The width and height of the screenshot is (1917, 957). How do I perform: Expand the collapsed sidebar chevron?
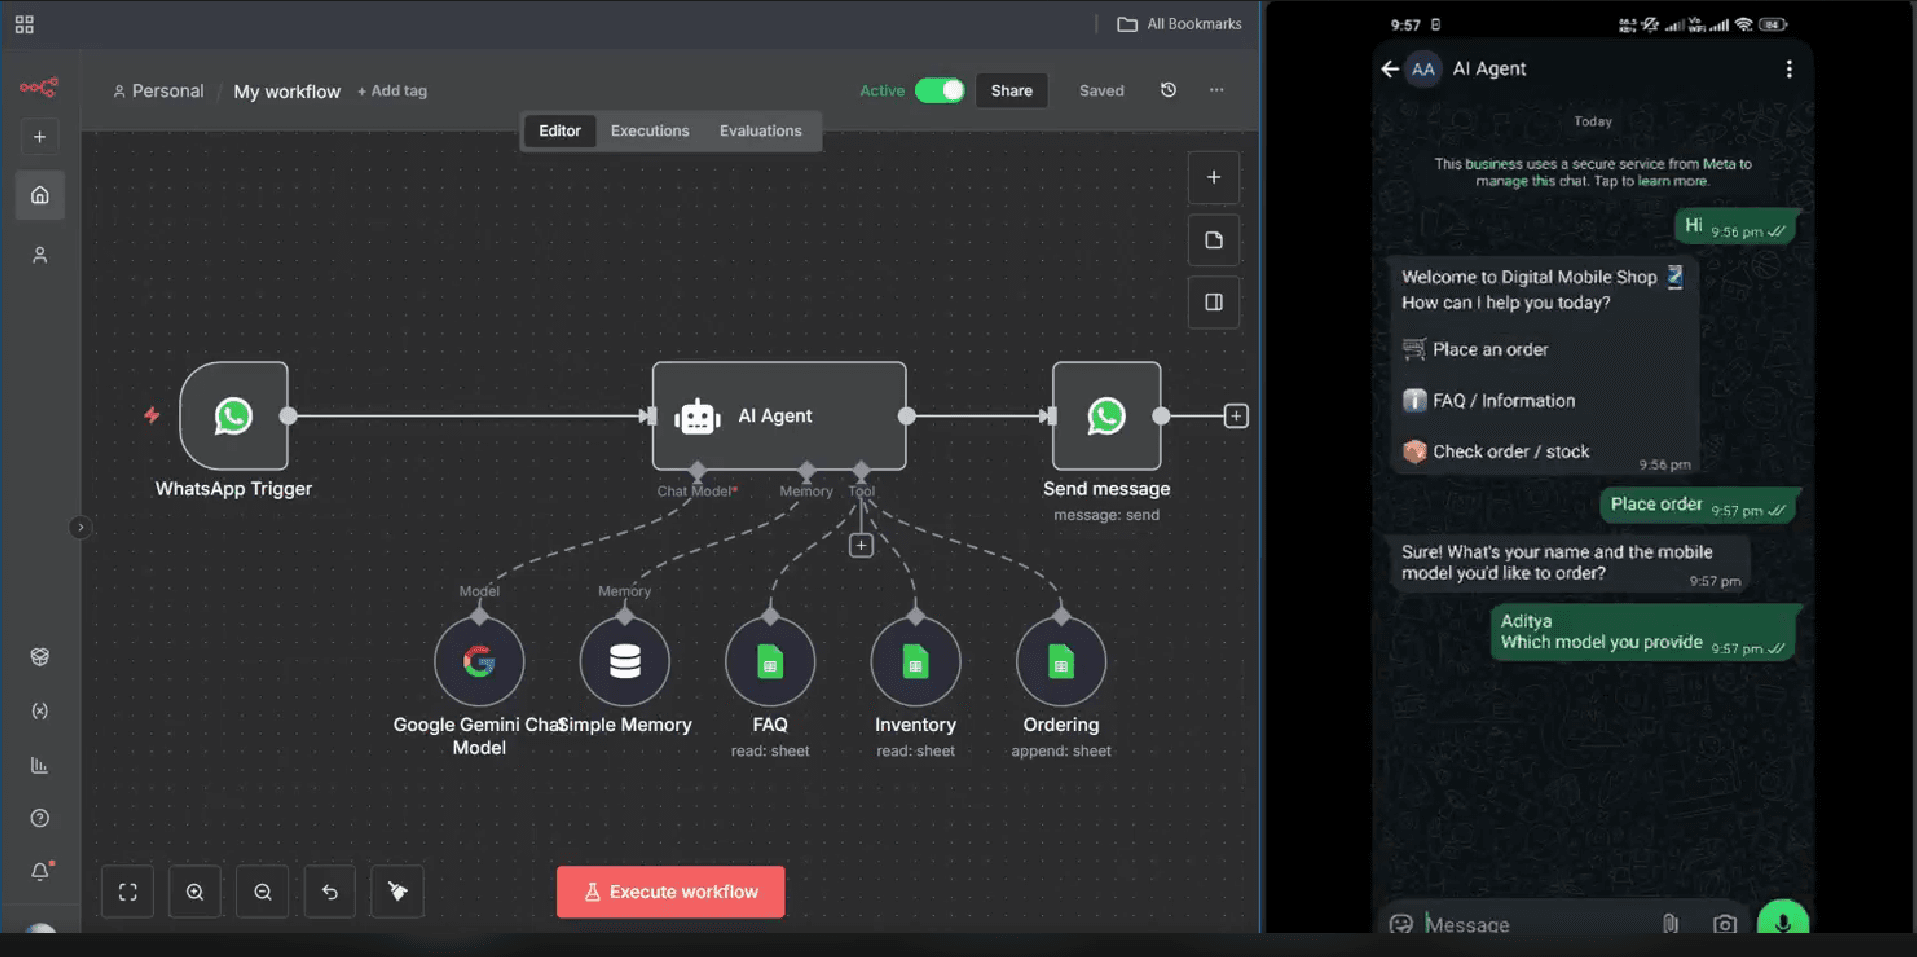pos(80,527)
